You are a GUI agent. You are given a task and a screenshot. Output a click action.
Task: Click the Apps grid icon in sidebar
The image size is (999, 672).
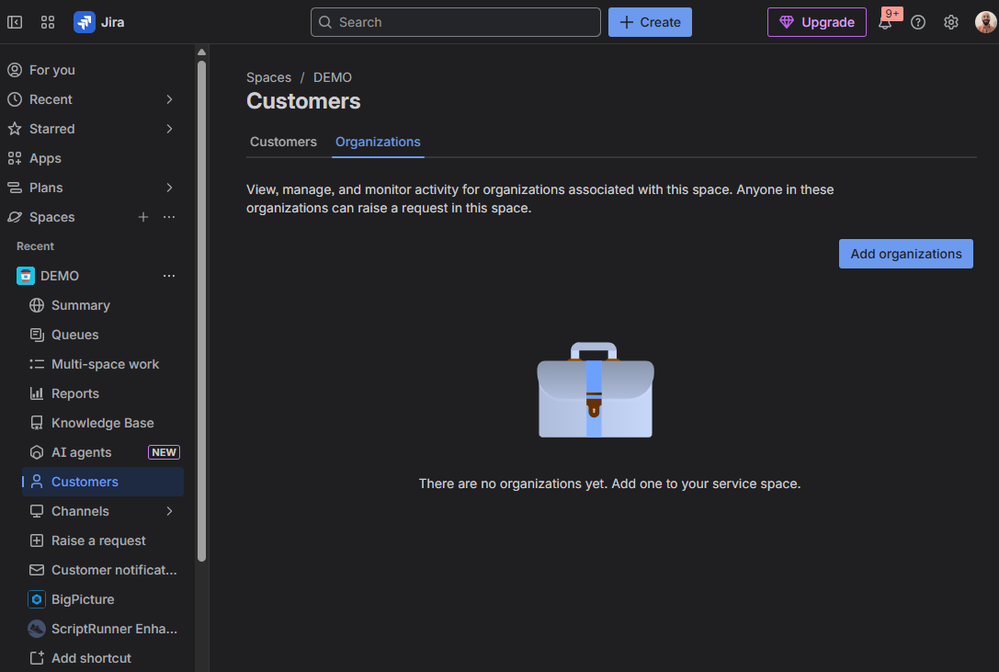point(15,158)
